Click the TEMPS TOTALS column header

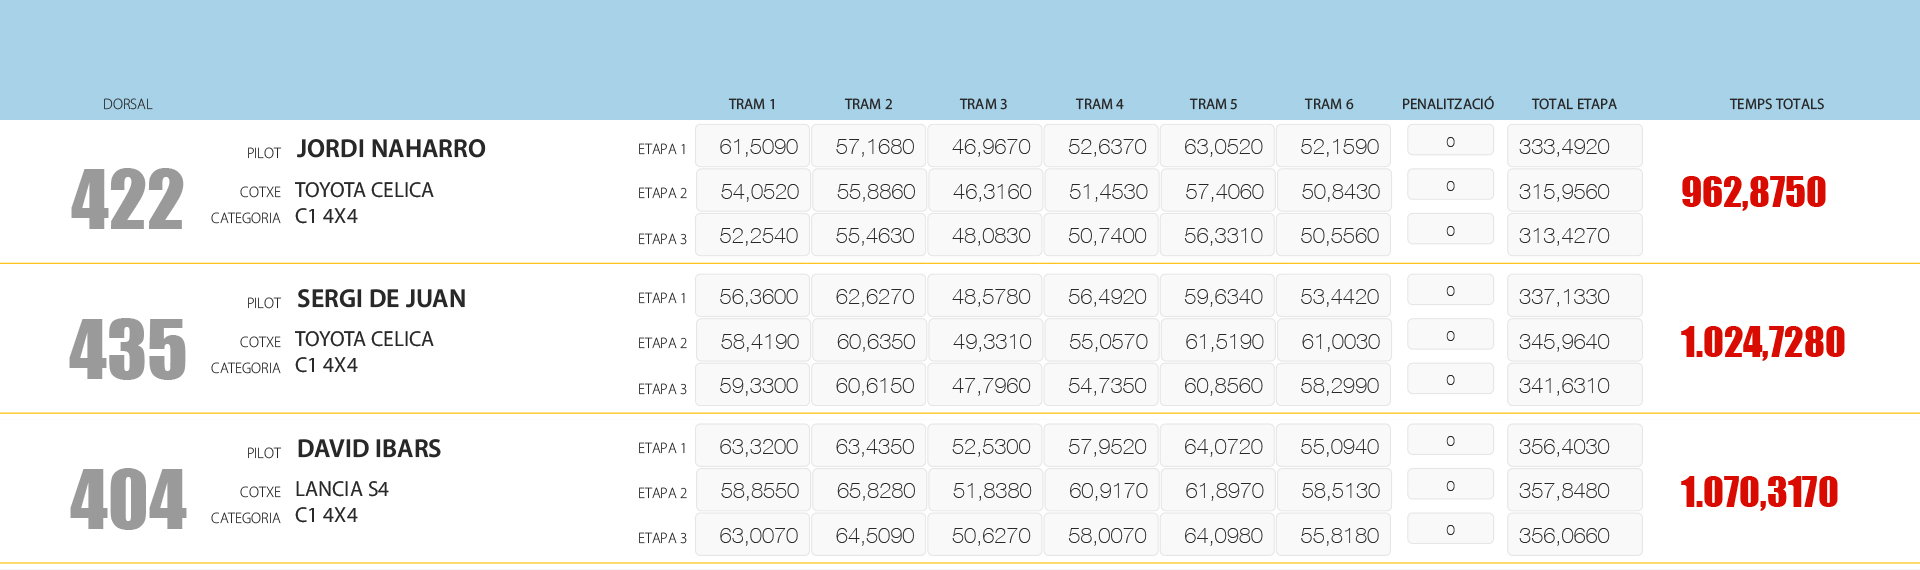[x=1776, y=104]
